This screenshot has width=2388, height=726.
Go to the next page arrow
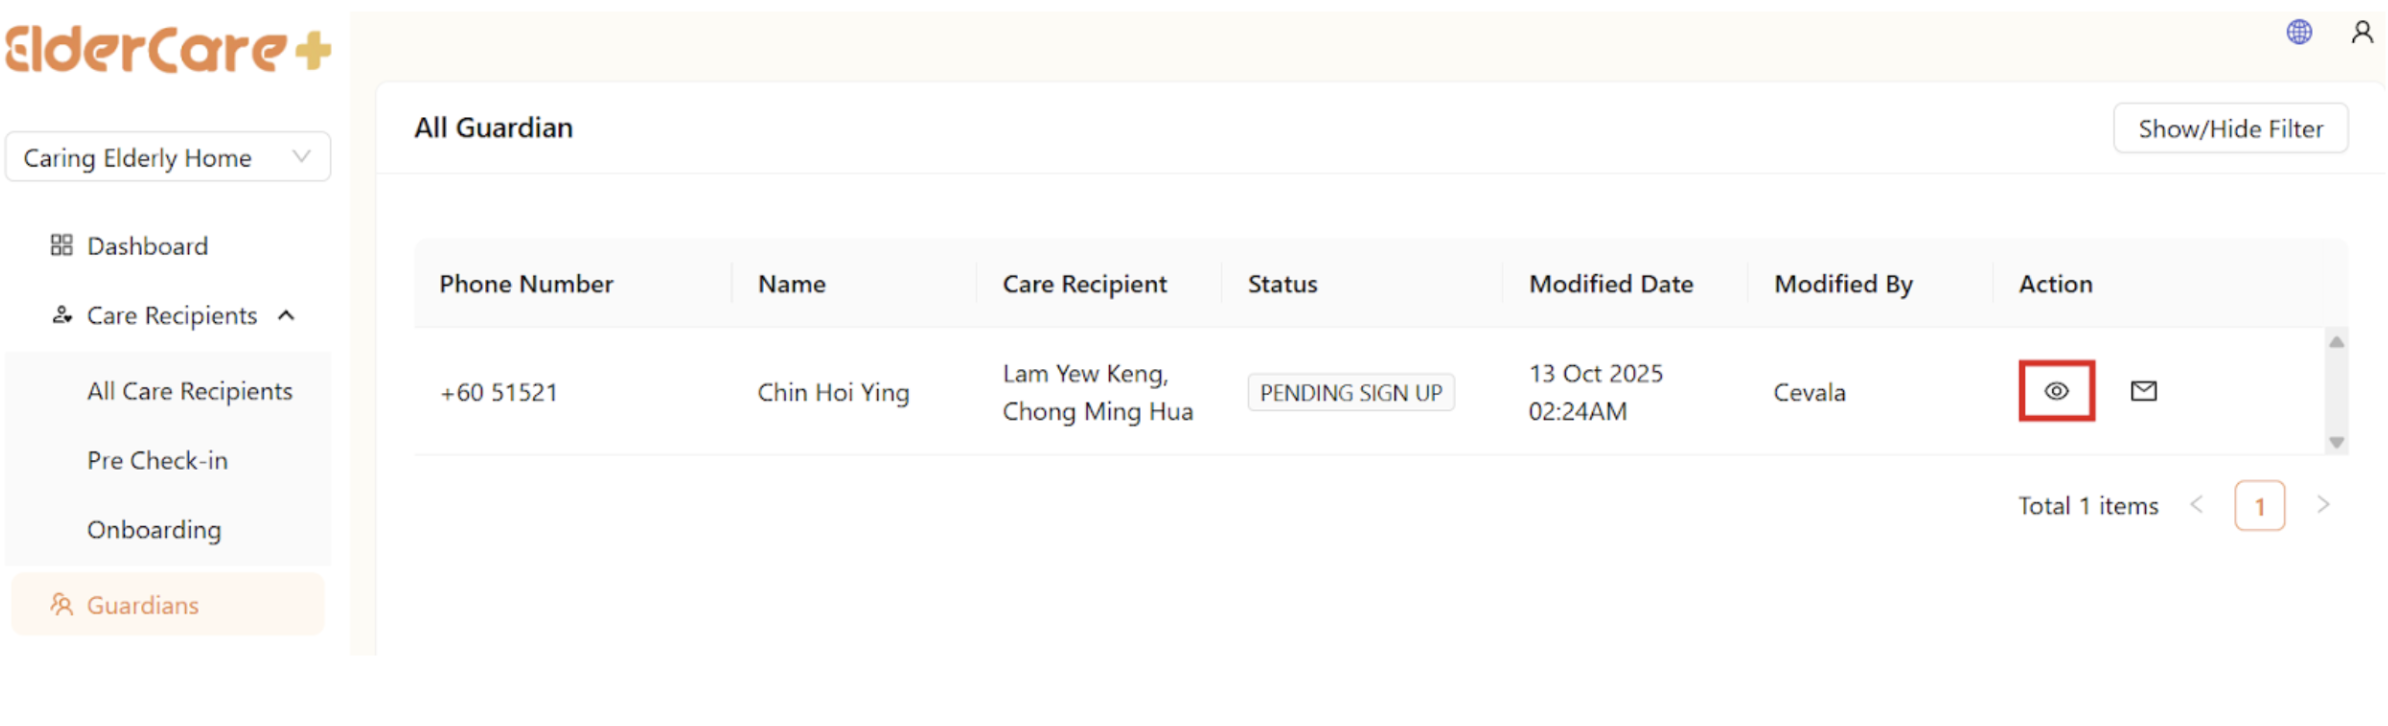[x=2323, y=505]
